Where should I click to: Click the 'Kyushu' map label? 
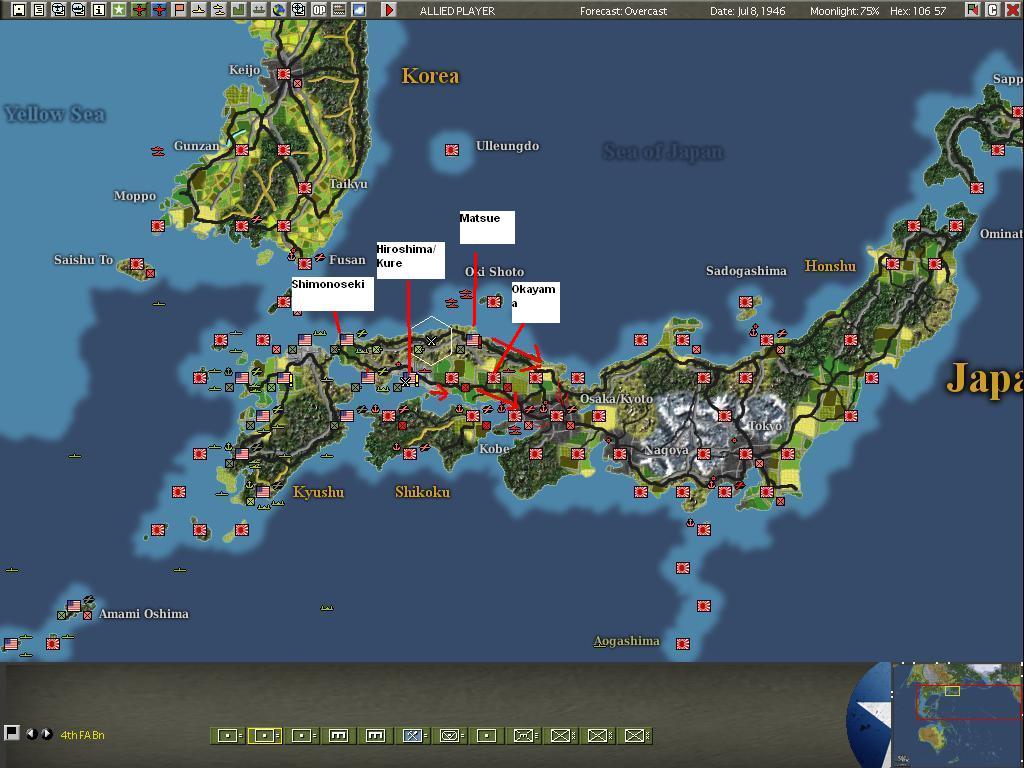click(x=318, y=492)
